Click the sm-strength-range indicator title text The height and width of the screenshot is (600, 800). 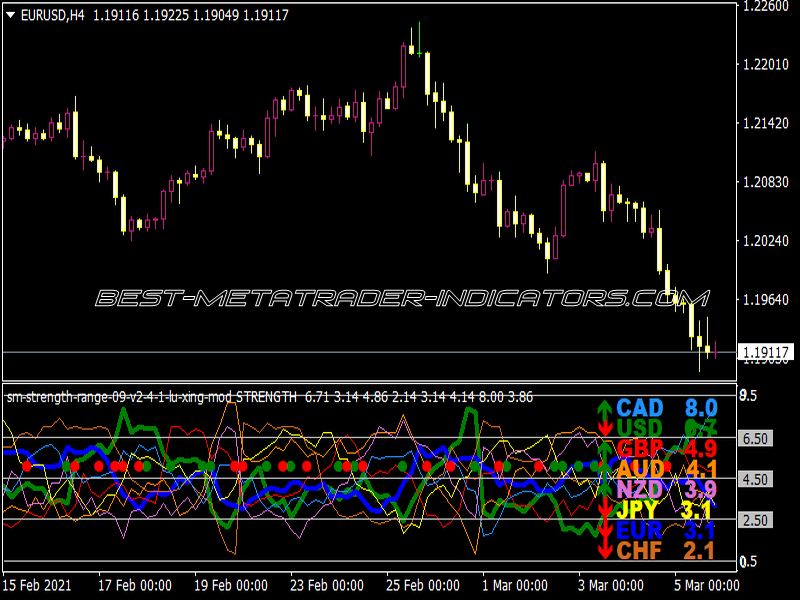(152, 397)
